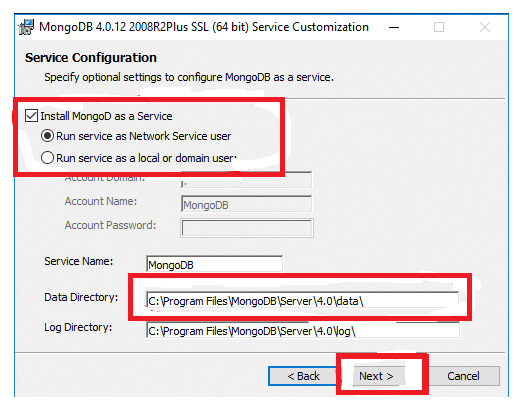Click the Data Directory path field
The width and height of the screenshot is (531, 414).
point(303,300)
